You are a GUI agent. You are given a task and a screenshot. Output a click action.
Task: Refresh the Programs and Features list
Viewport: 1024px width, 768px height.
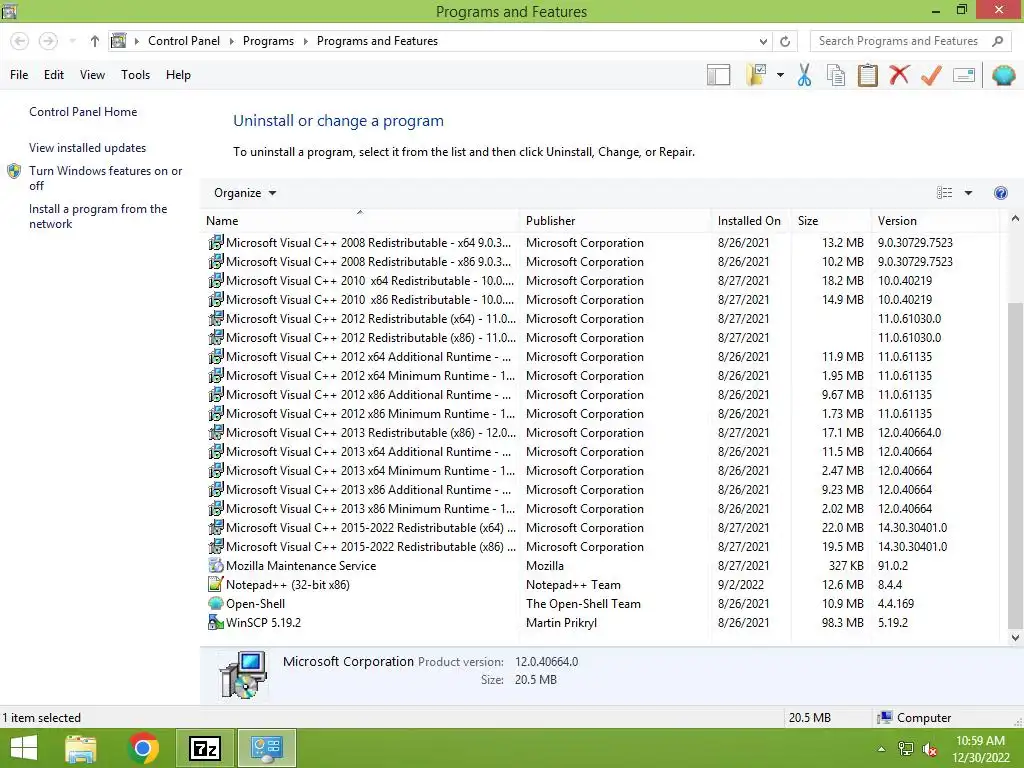(x=785, y=41)
